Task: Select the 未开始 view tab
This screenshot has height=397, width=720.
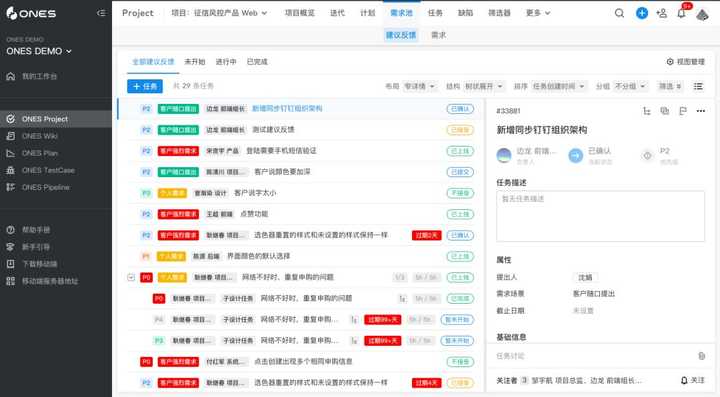Action: (x=195, y=62)
